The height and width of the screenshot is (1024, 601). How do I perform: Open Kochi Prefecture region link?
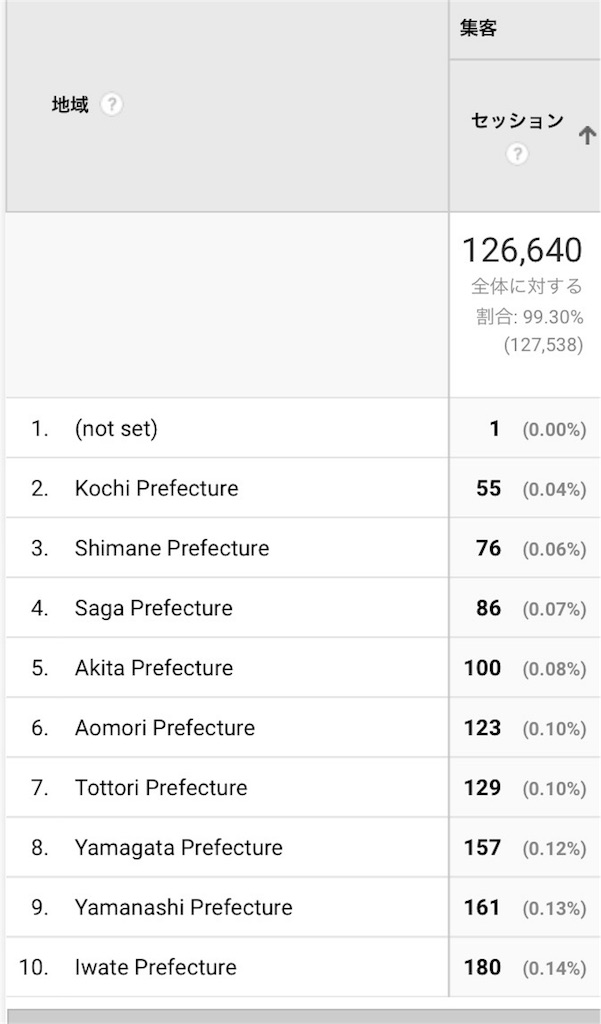(156, 488)
